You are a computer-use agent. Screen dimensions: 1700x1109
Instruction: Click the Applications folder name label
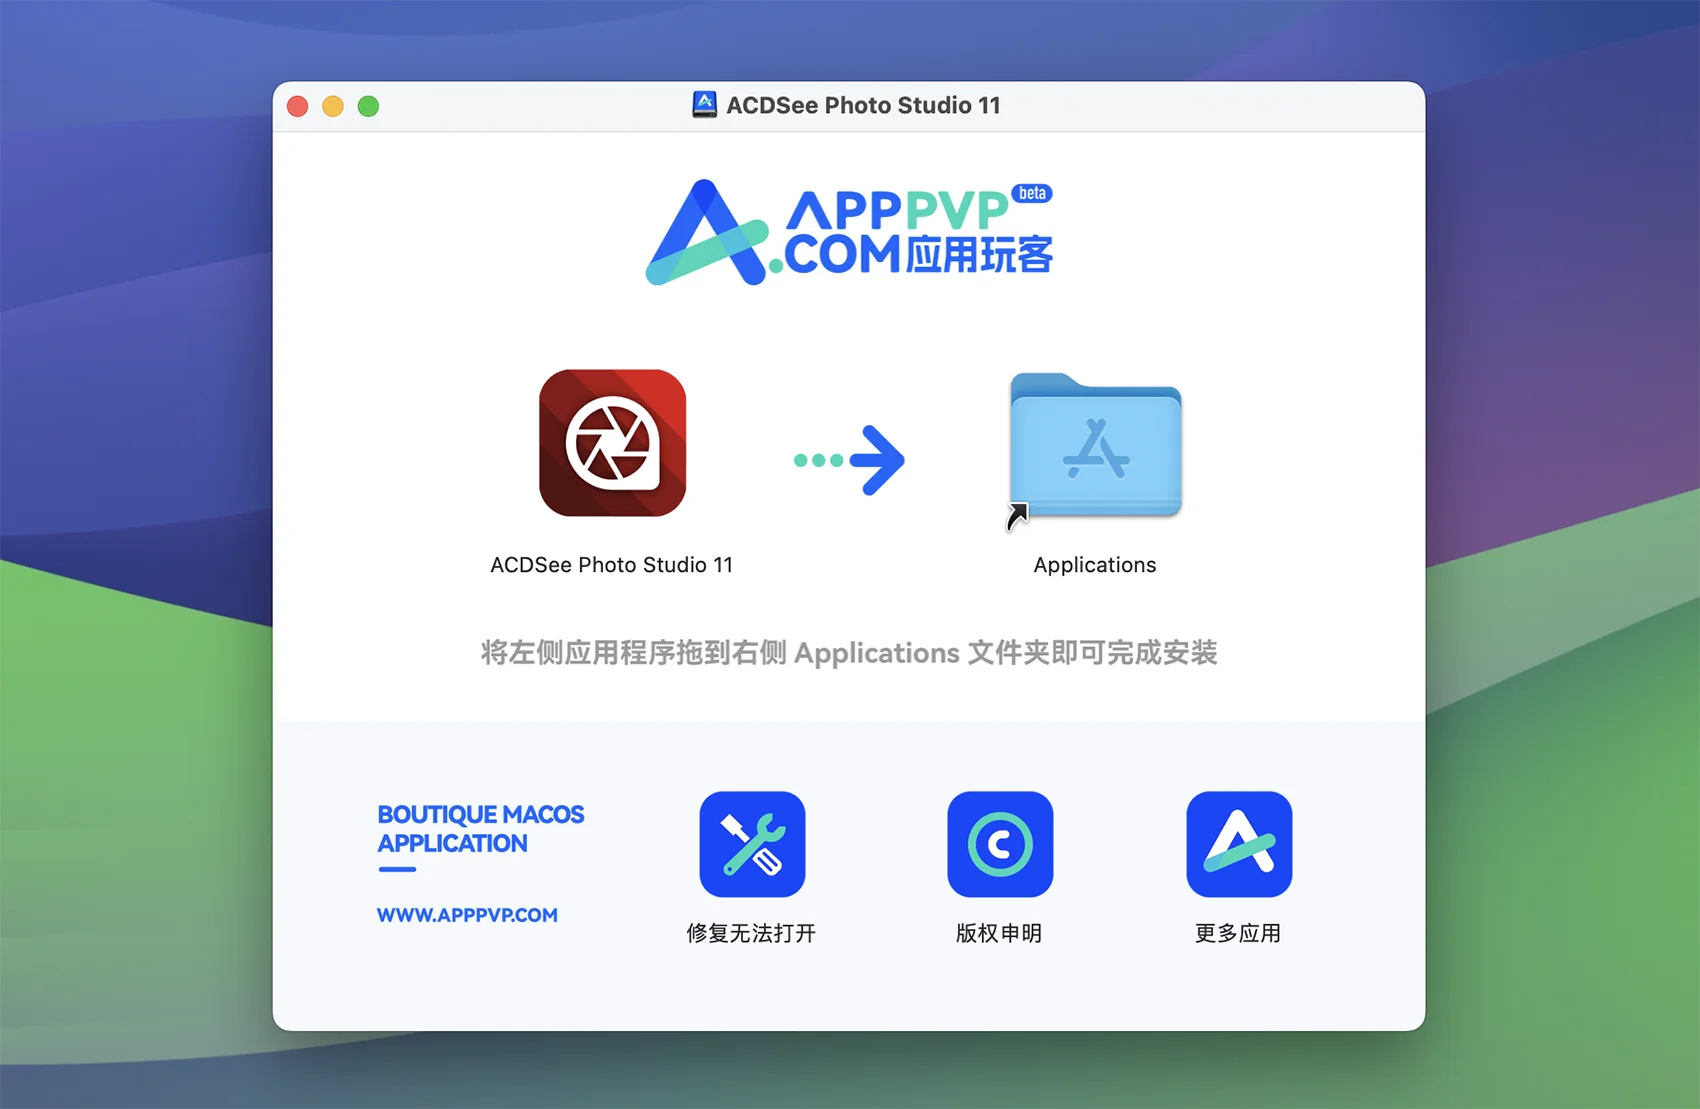pos(1095,565)
